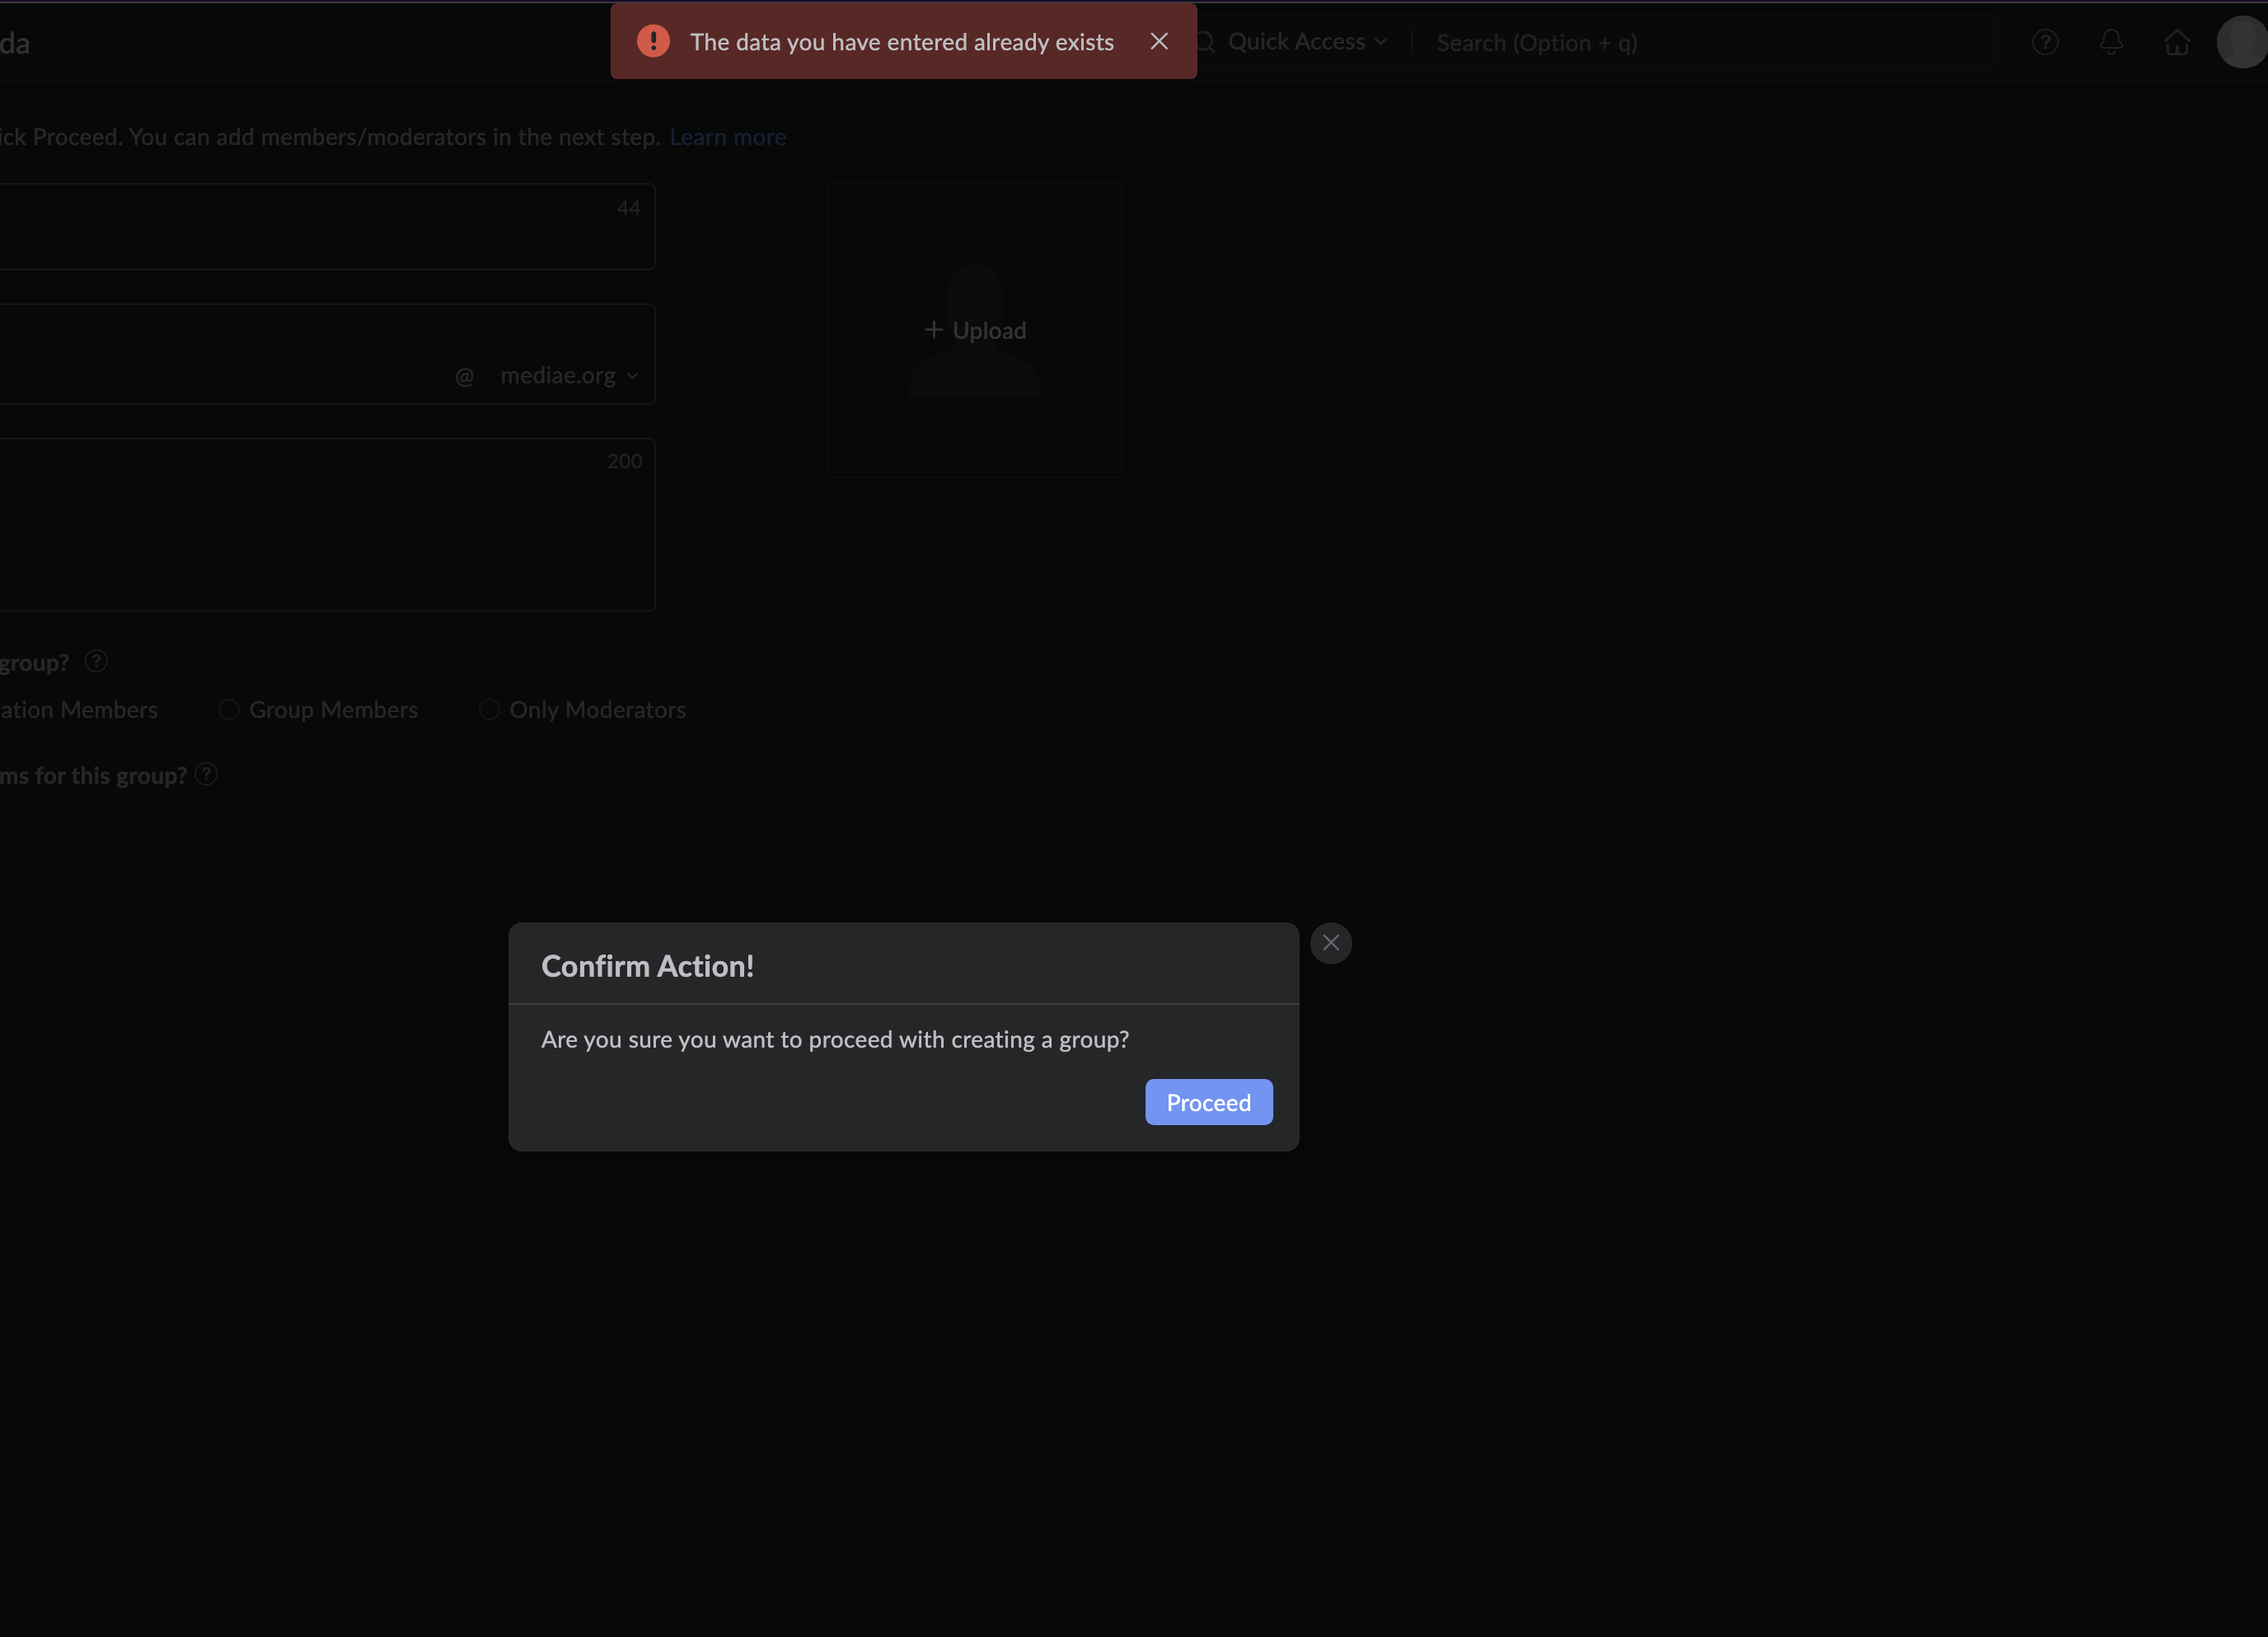2268x1637 pixels.
Task: Go to home icon in header
Action: 2177,42
